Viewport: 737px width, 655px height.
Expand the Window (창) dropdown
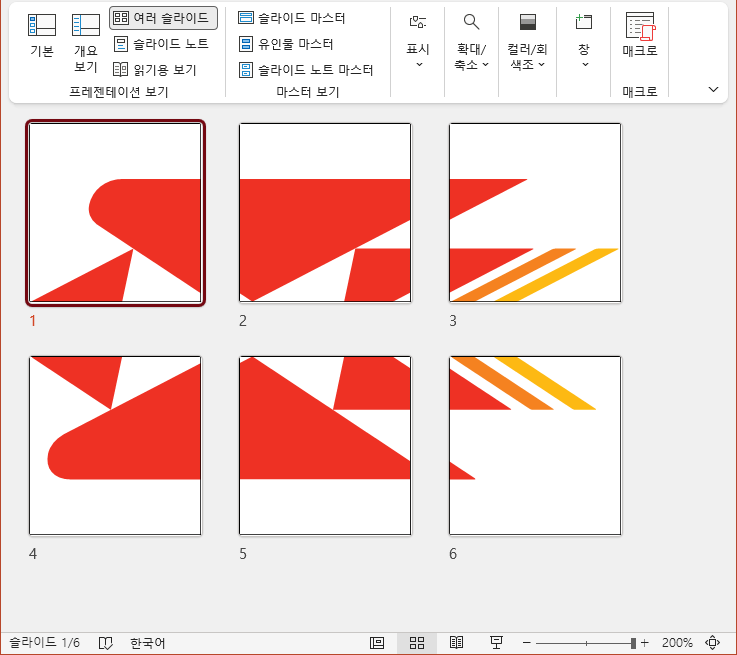click(584, 41)
